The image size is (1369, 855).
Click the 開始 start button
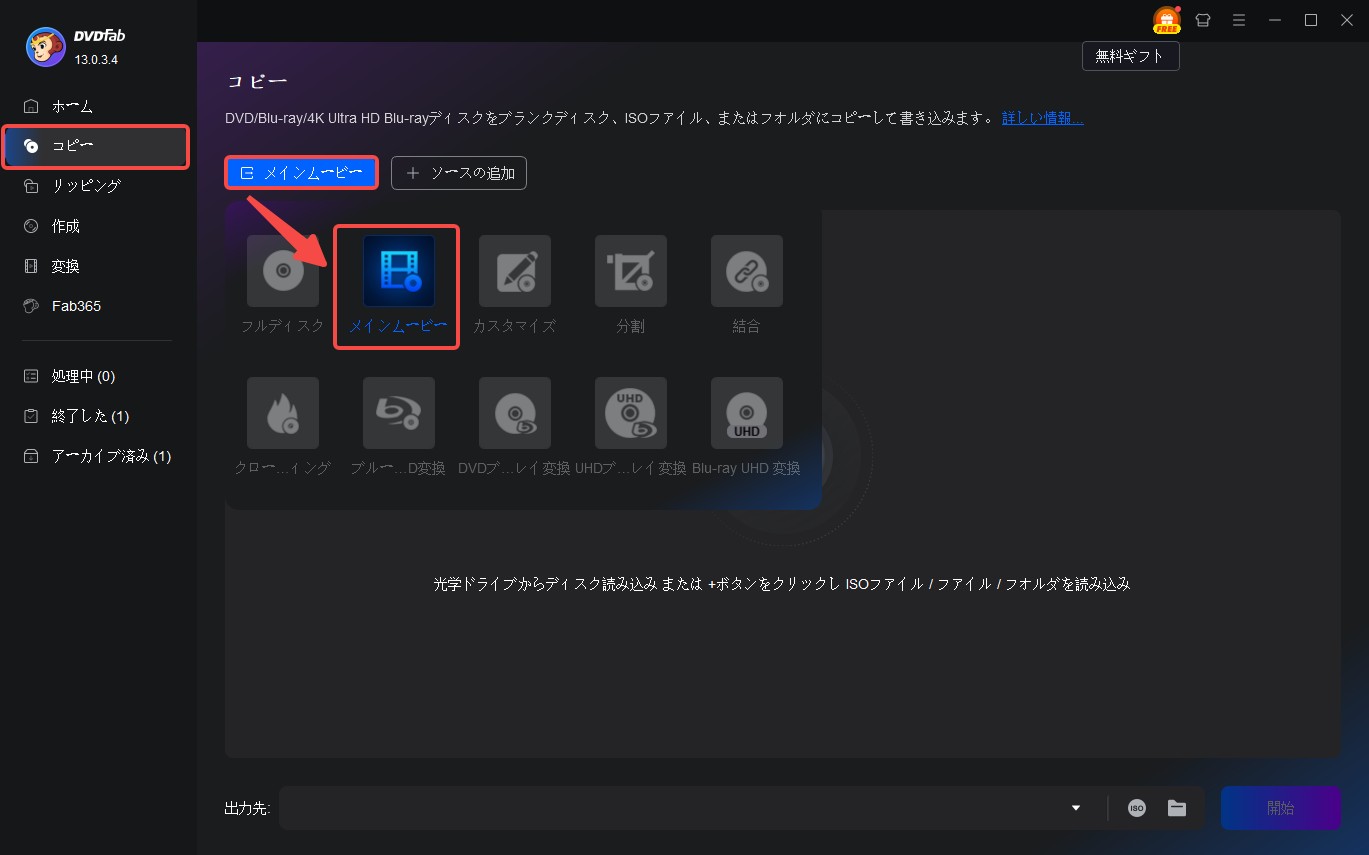pyautogui.click(x=1281, y=808)
